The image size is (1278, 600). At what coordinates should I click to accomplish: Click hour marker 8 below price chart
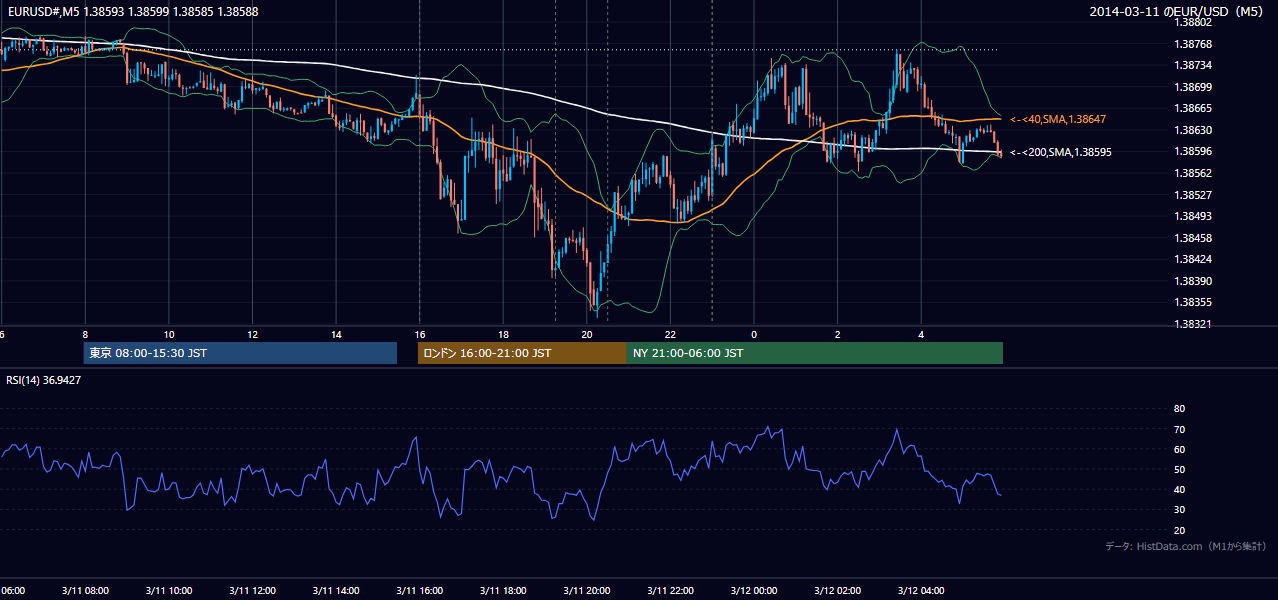[x=85, y=335]
